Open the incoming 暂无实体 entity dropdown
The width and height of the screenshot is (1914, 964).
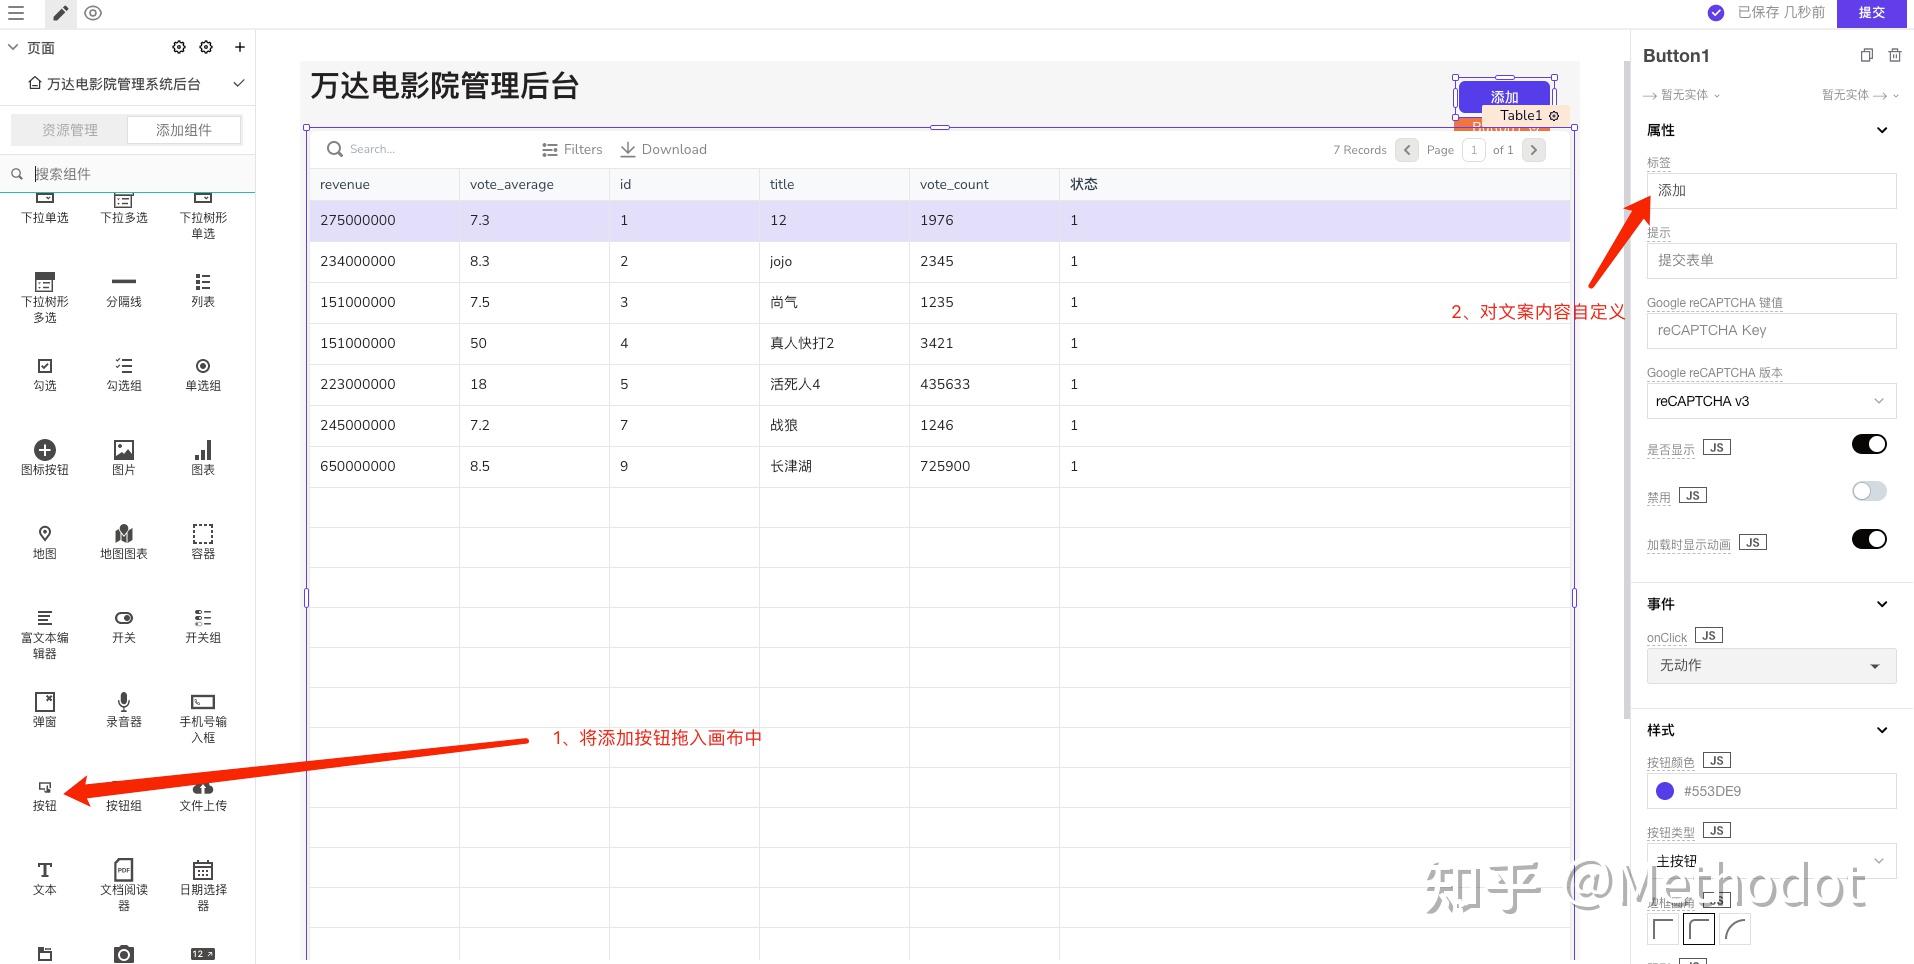coord(1682,95)
